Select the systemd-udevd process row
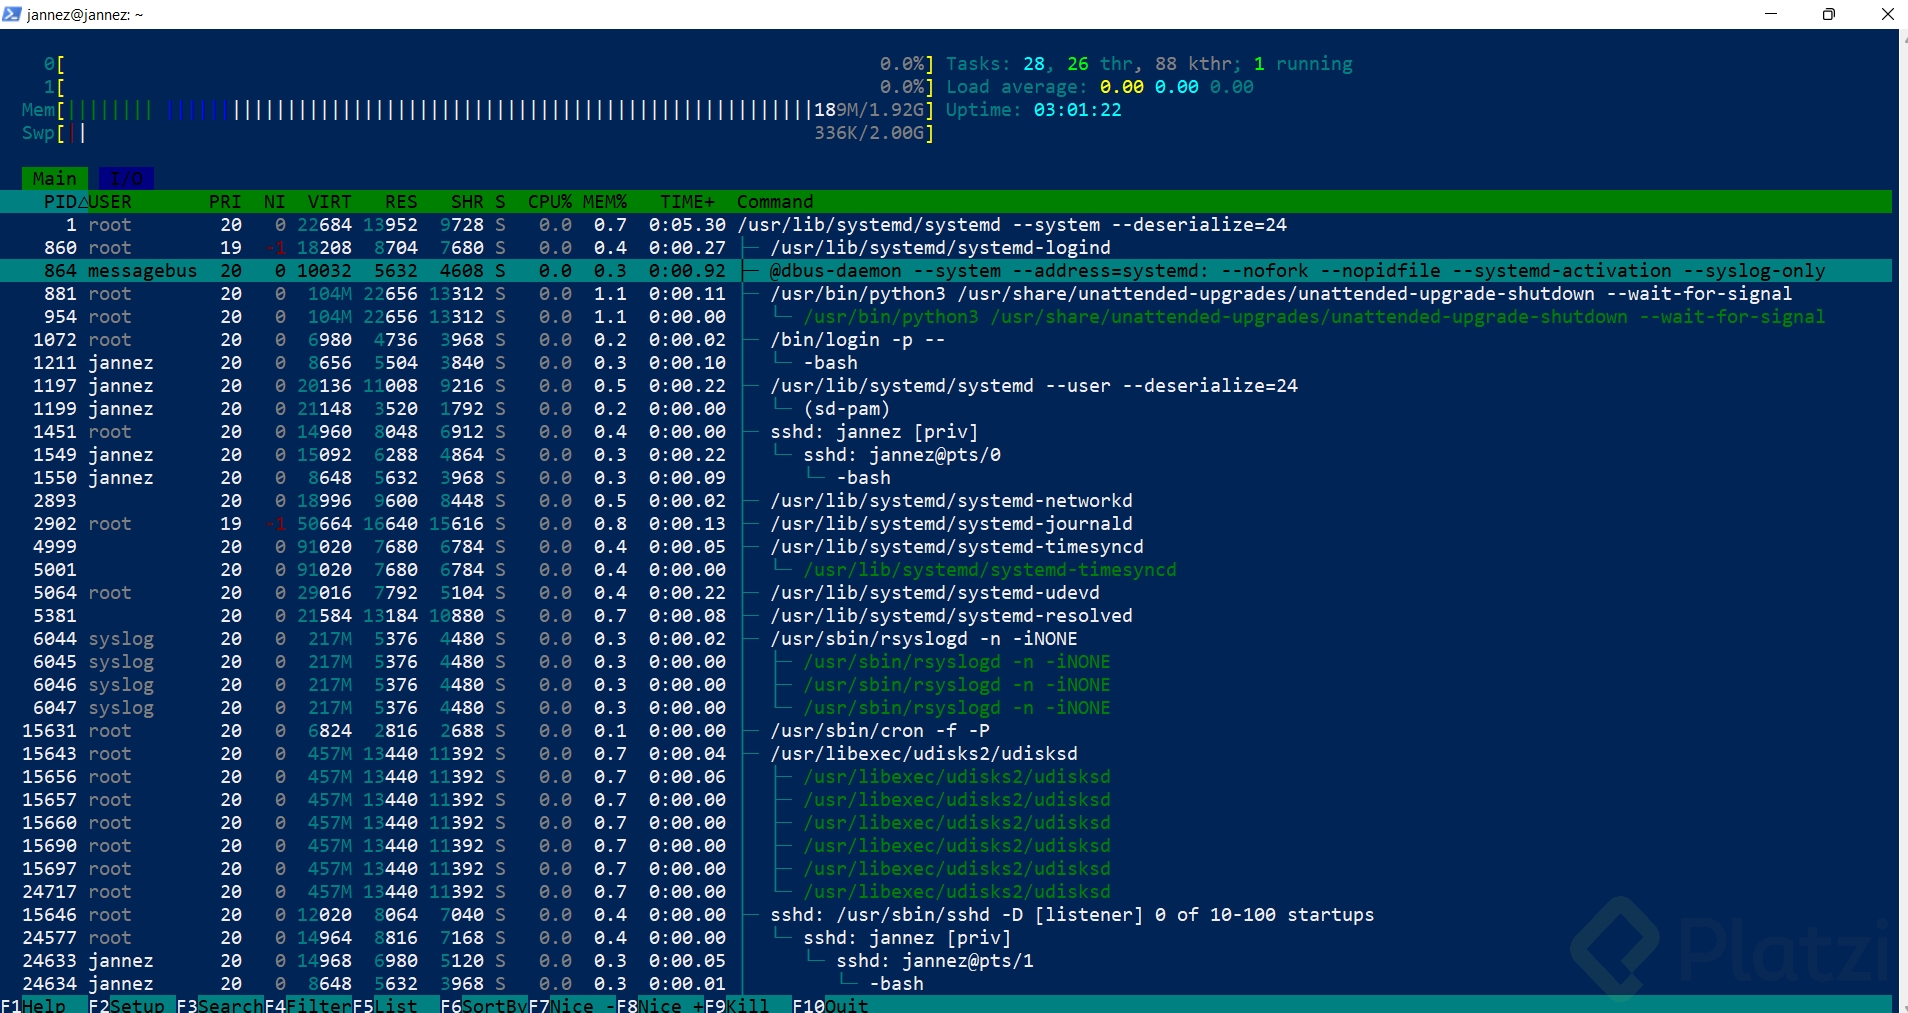Viewport: 1908px width, 1013px height. (x=946, y=593)
